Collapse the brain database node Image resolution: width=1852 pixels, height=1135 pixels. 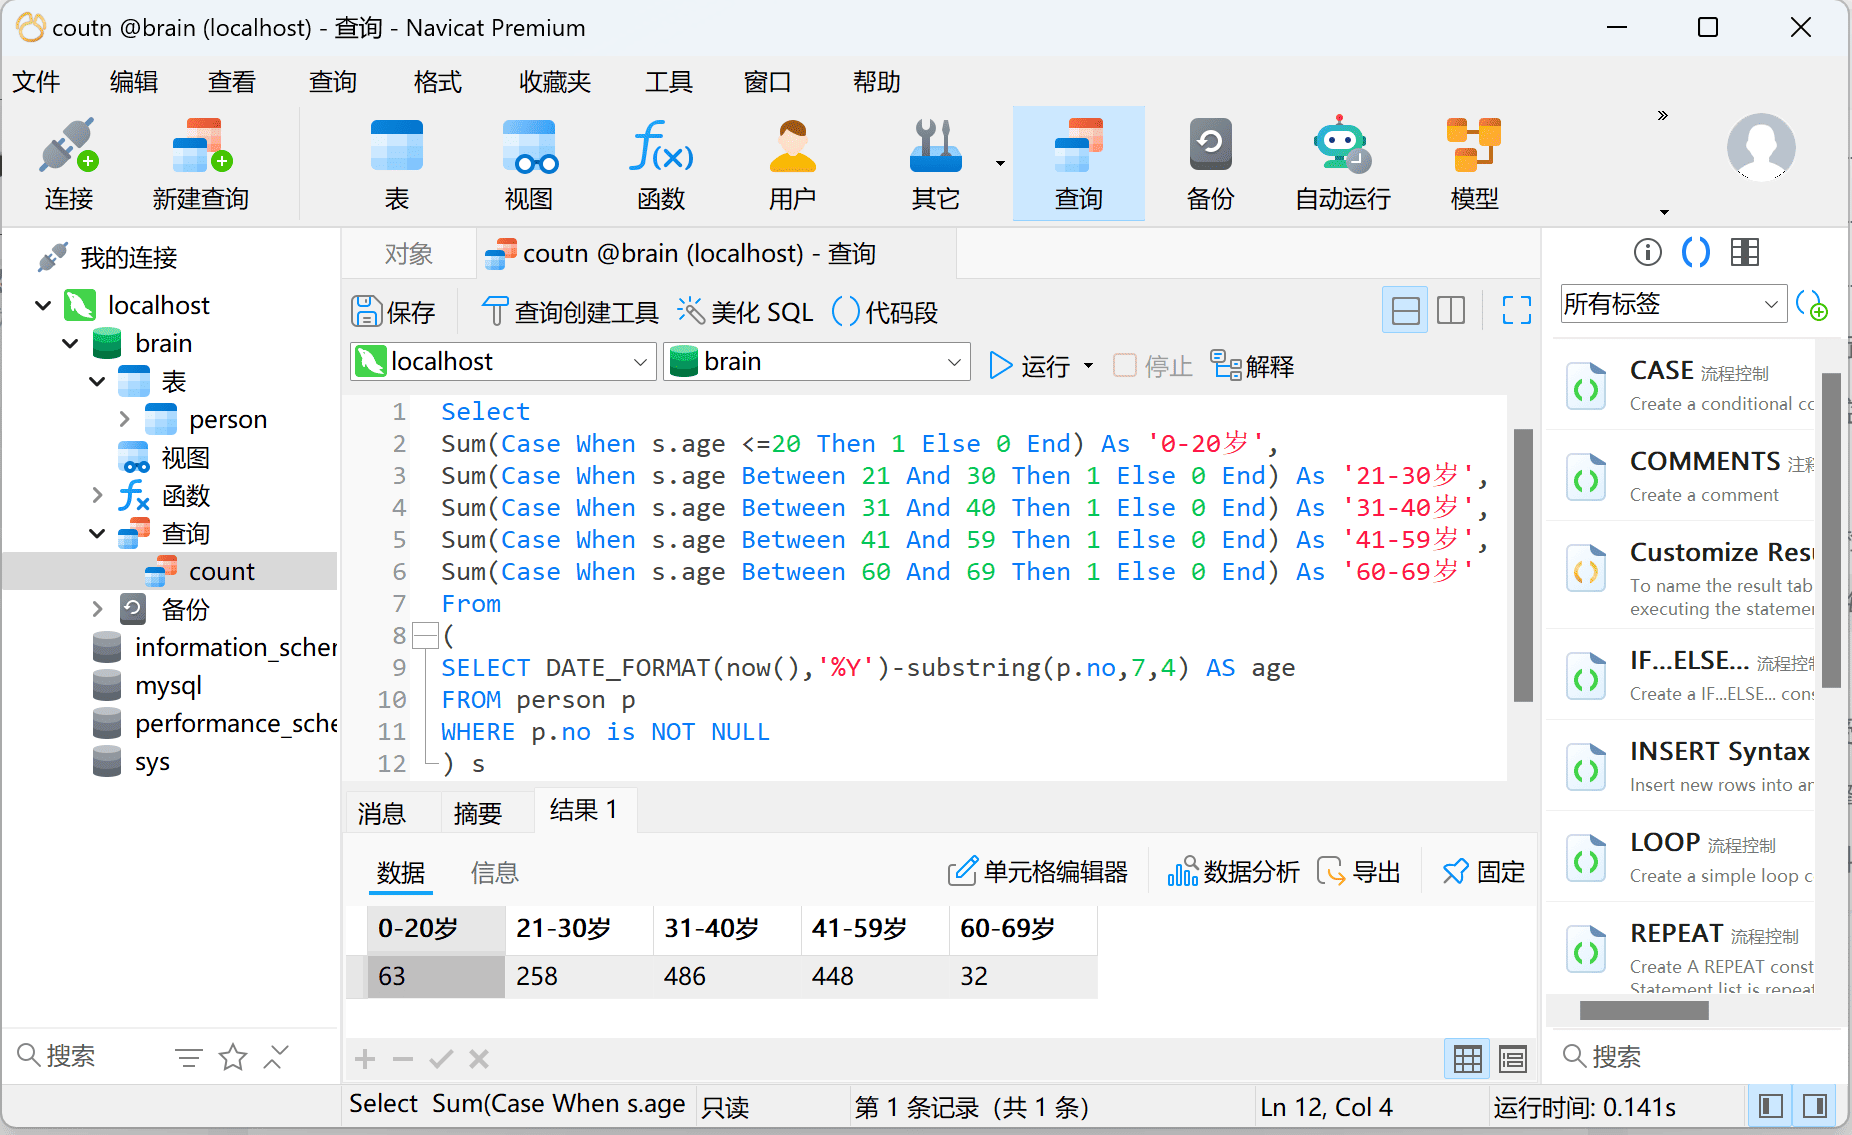pos(70,343)
